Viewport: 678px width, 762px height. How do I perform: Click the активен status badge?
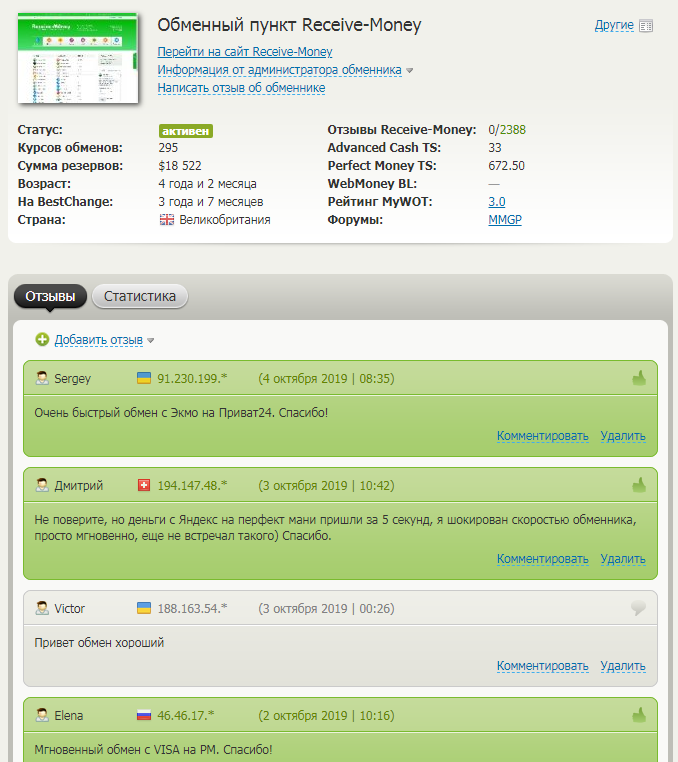point(186,131)
